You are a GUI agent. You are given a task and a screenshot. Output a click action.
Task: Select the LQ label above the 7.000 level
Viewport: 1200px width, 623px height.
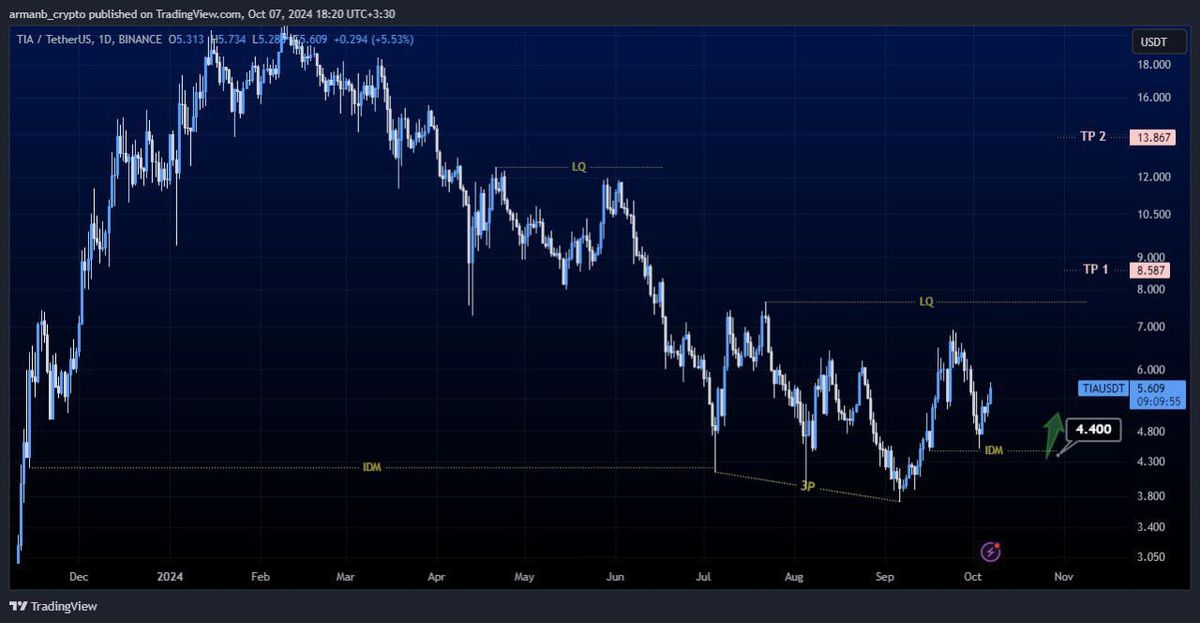pos(926,301)
